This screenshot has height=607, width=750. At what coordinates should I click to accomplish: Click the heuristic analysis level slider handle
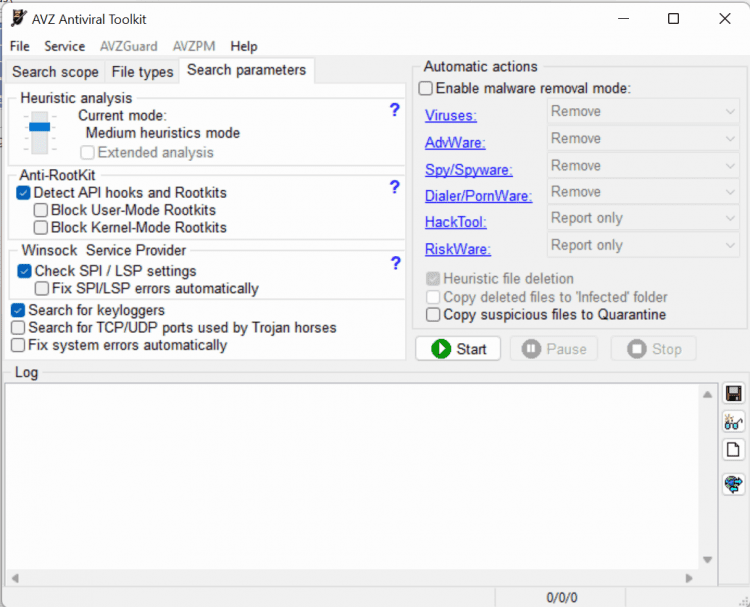click(39, 127)
